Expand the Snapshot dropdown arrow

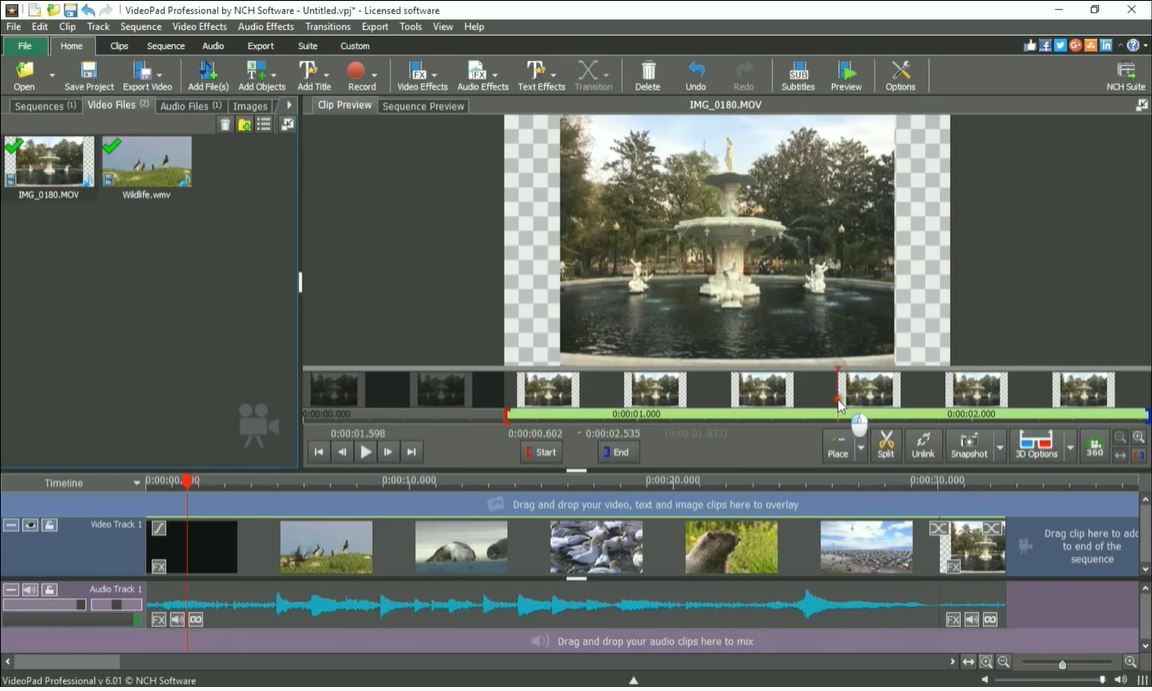coord(999,446)
